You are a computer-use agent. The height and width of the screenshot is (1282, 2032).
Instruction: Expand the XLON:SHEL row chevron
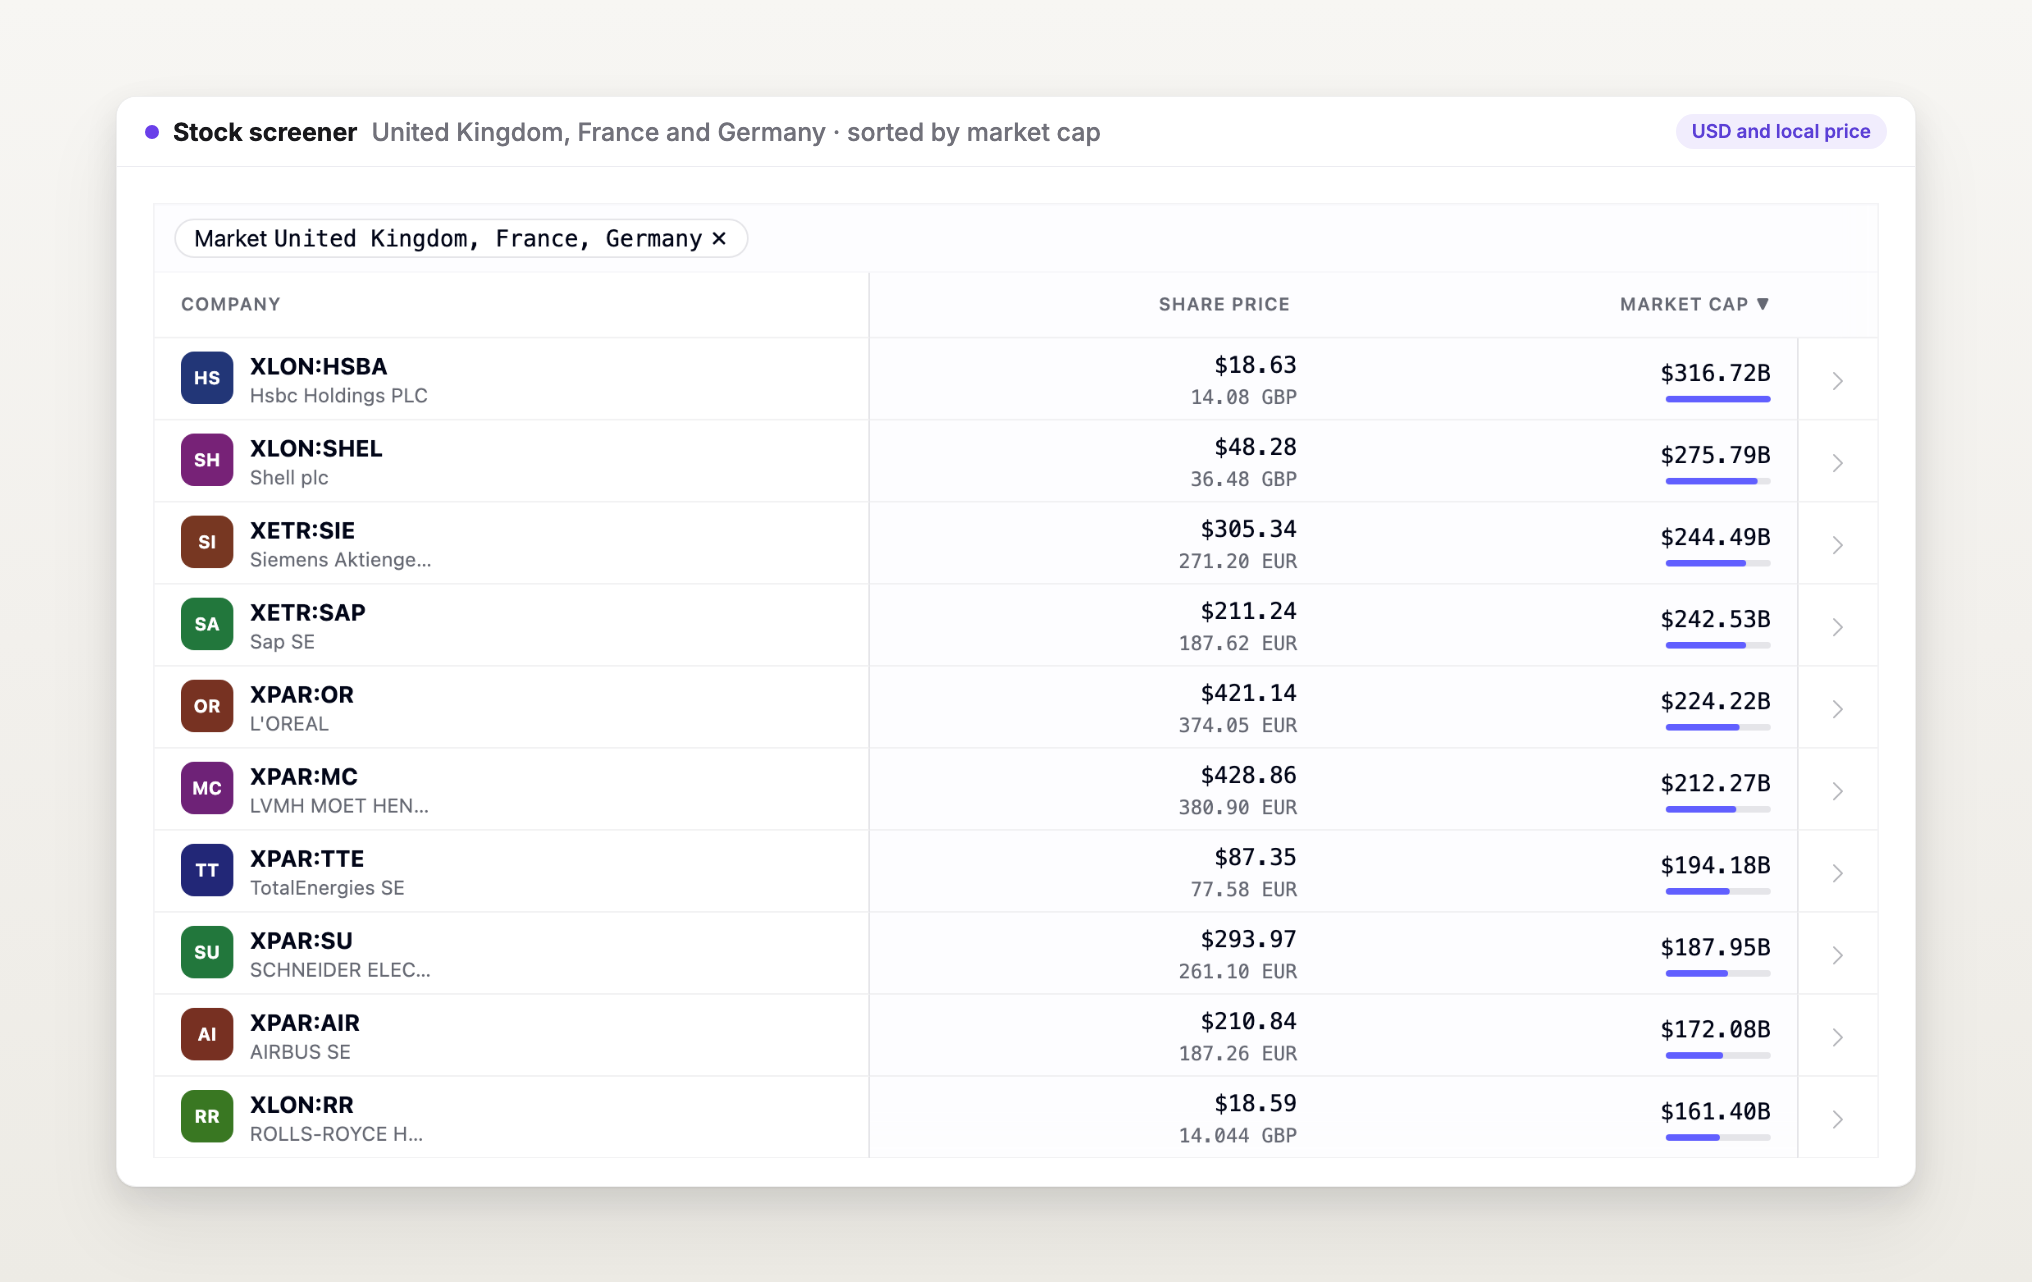[1838, 462]
